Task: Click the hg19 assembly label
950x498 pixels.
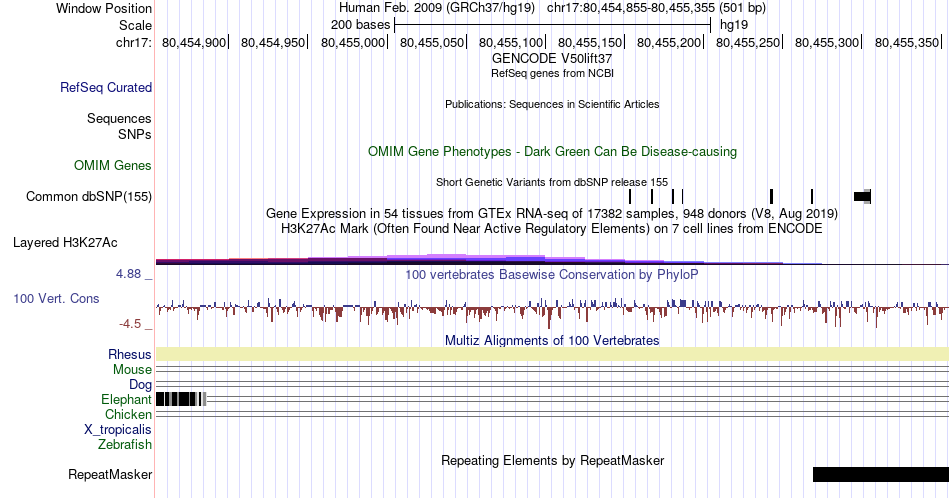Action: pos(734,25)
